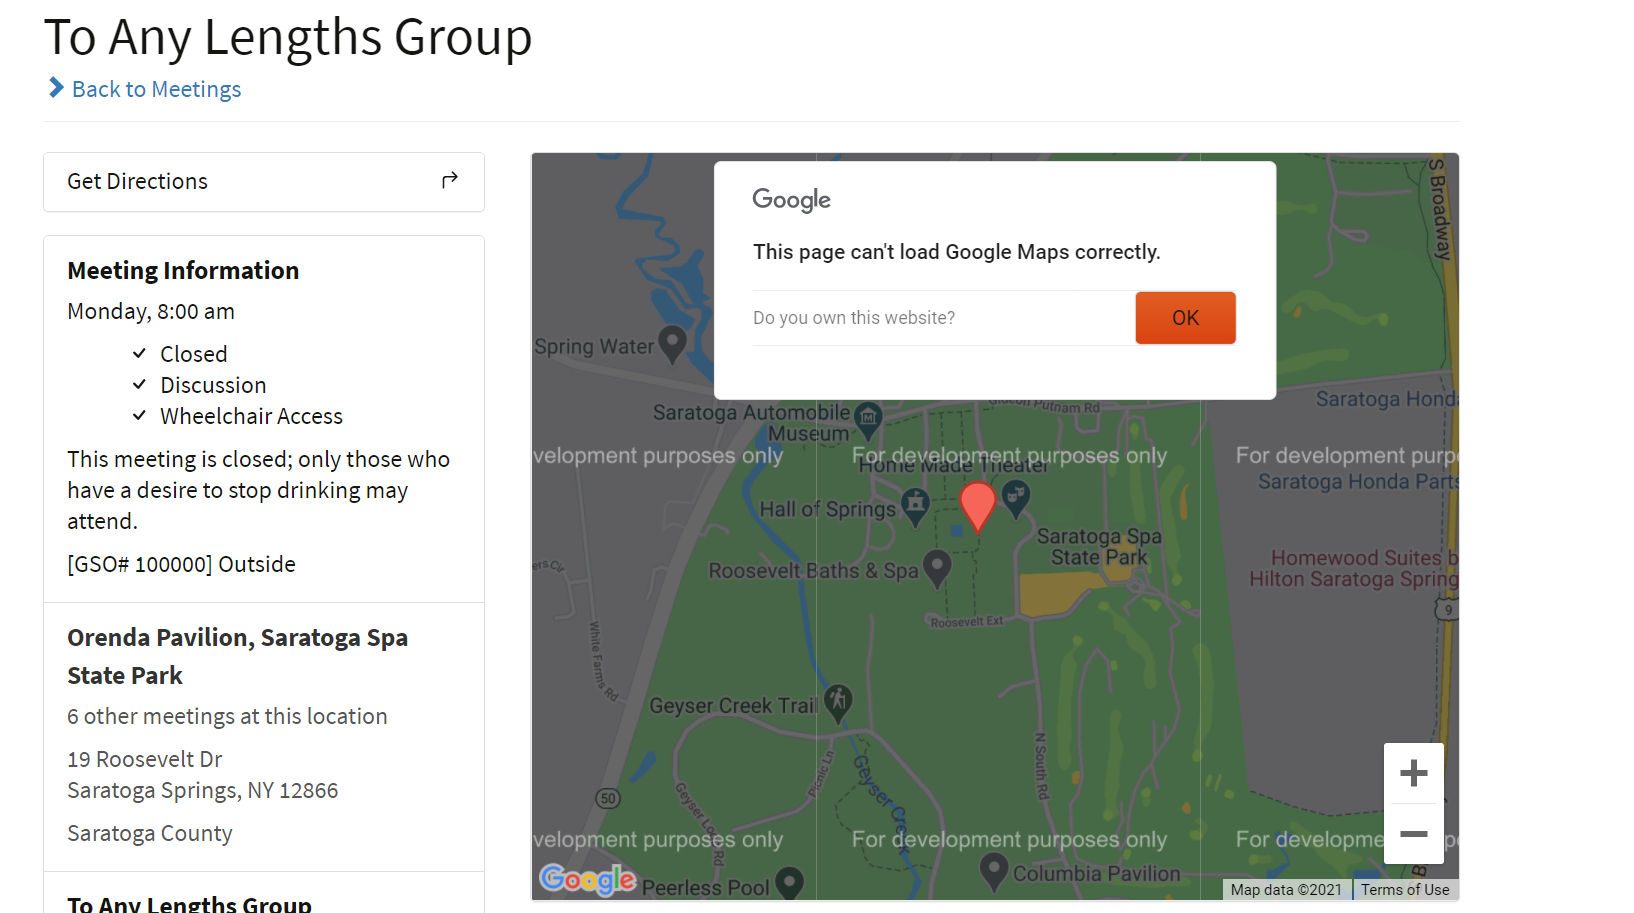
Task: Zoom out on the map with minus button
Action: [1413, 834]
